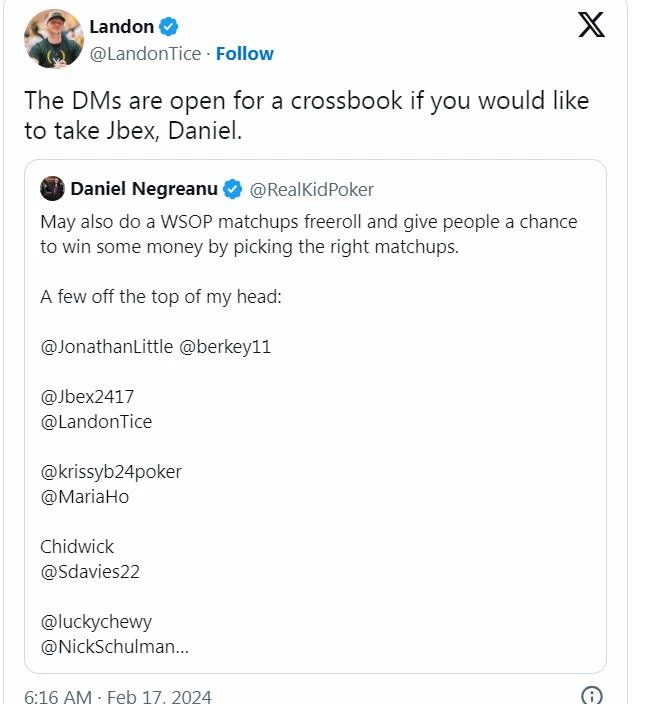Click the X logo icon

coord(591,26)
